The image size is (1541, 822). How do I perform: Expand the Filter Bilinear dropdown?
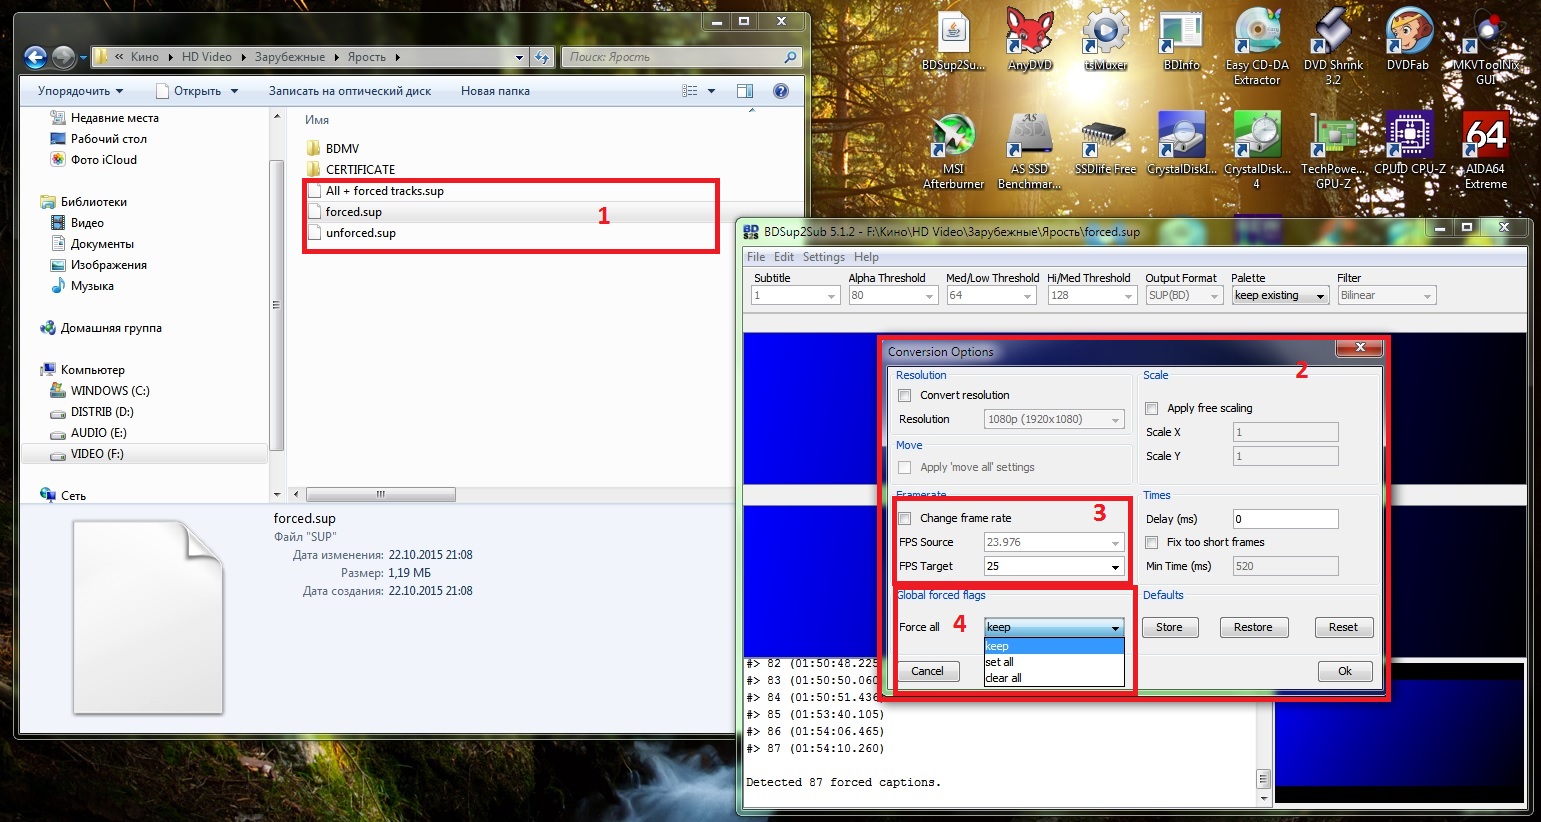(1386, 295)
